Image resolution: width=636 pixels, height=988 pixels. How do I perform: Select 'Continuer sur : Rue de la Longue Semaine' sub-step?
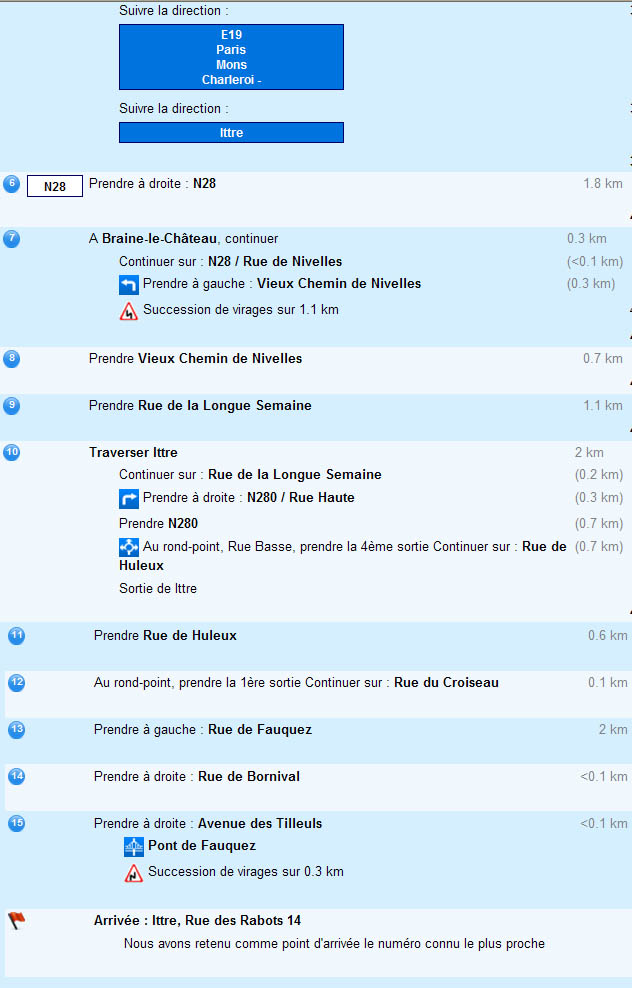(250, 474)
